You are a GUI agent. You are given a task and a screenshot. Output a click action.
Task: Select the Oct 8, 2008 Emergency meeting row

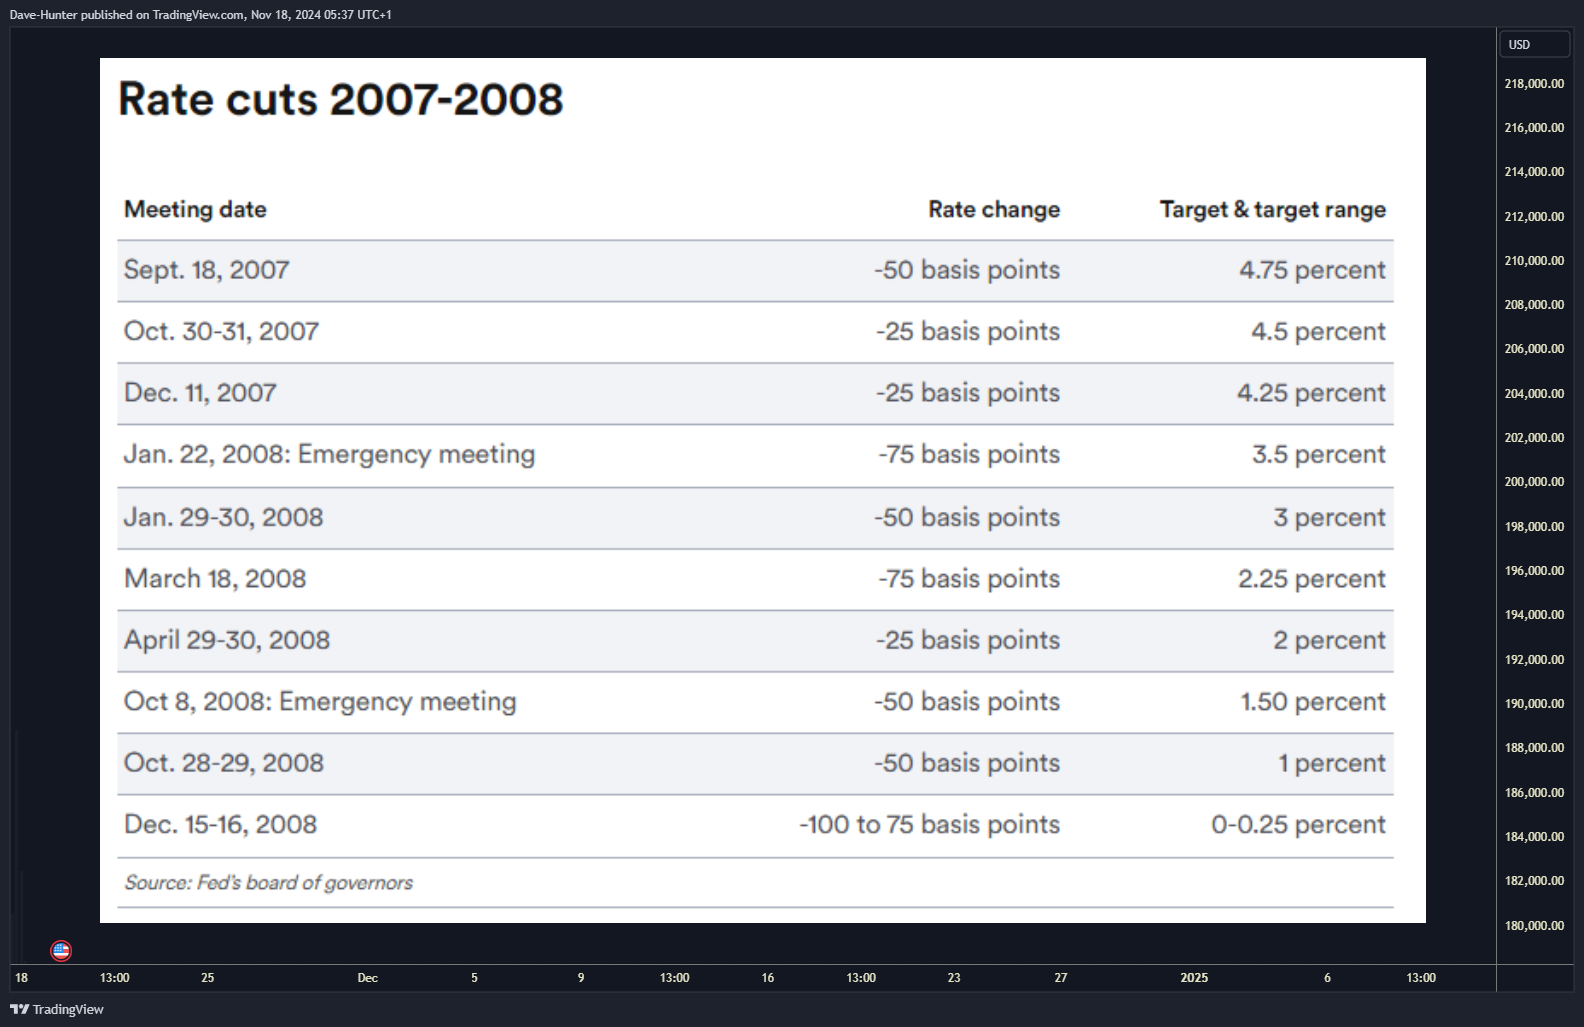point(755,702)
